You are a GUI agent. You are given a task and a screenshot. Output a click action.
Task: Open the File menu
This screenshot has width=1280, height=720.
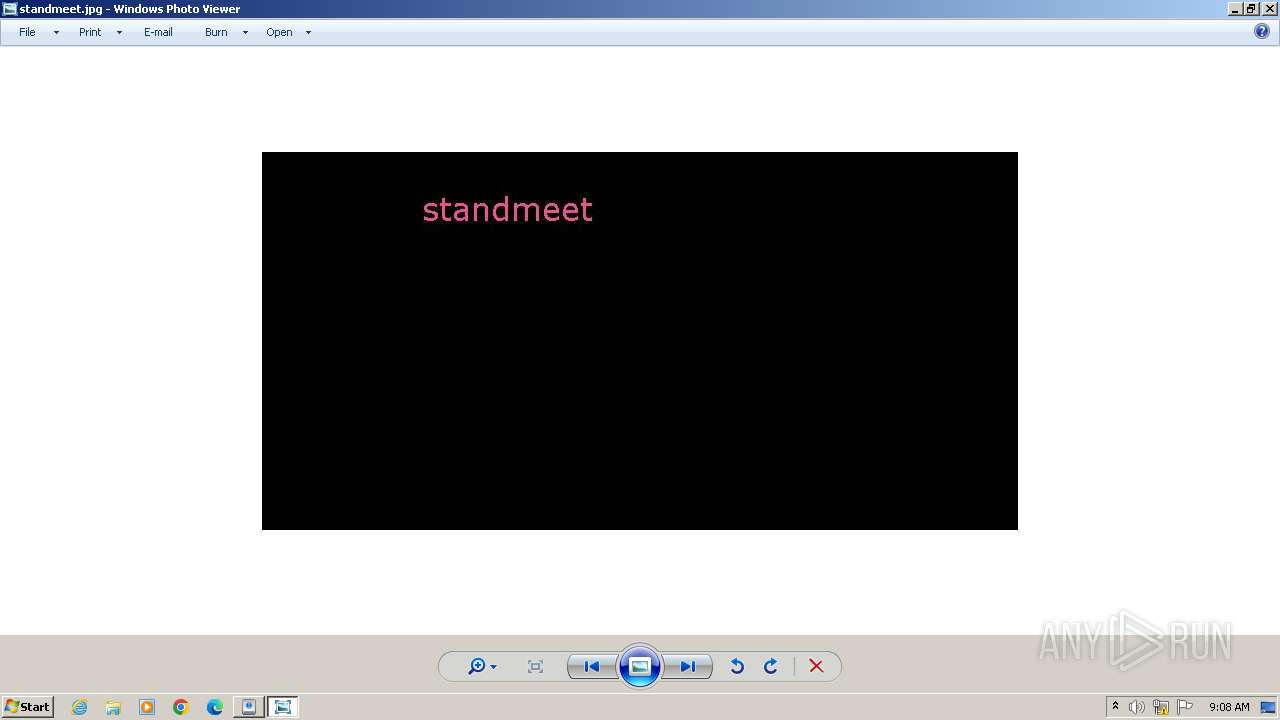pyautogui.click(x=27, y=32)
